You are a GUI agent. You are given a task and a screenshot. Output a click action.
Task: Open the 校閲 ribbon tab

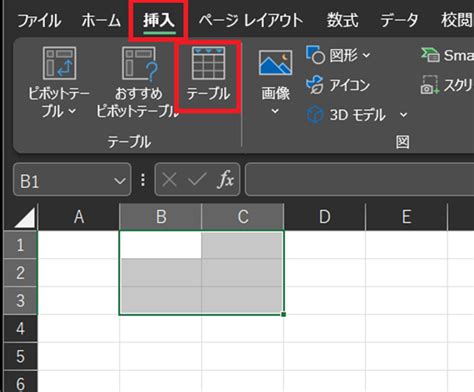pos(457,20)
